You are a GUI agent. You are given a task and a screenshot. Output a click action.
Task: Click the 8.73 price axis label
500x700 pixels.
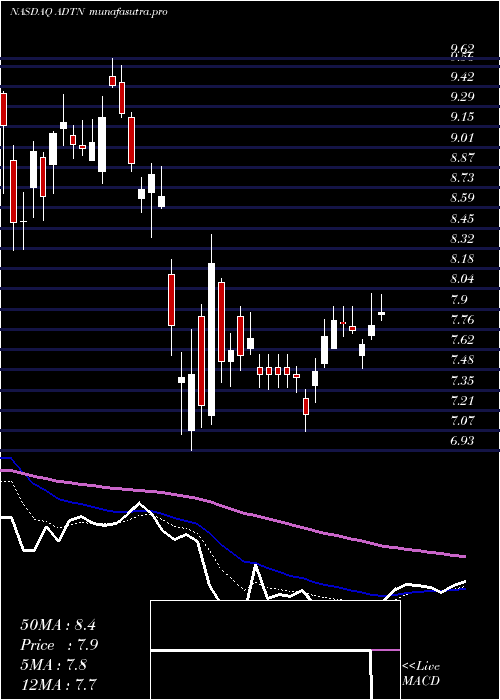[x=462, y=178]
